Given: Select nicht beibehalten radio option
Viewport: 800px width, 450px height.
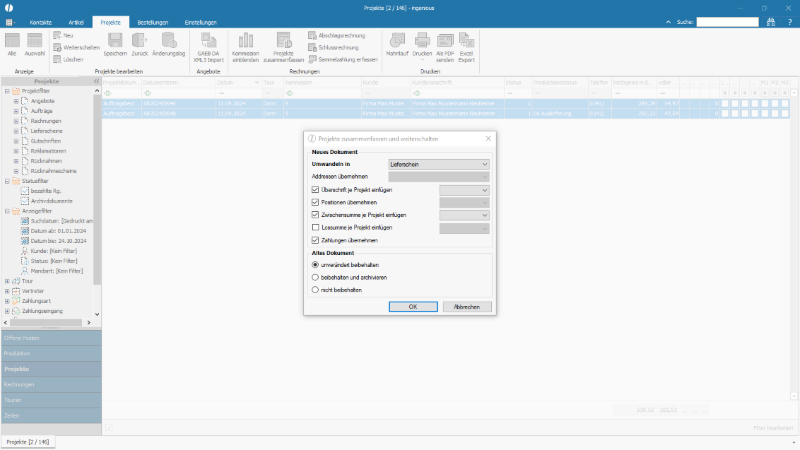Looking at the screenshot, I should [315, 290].
